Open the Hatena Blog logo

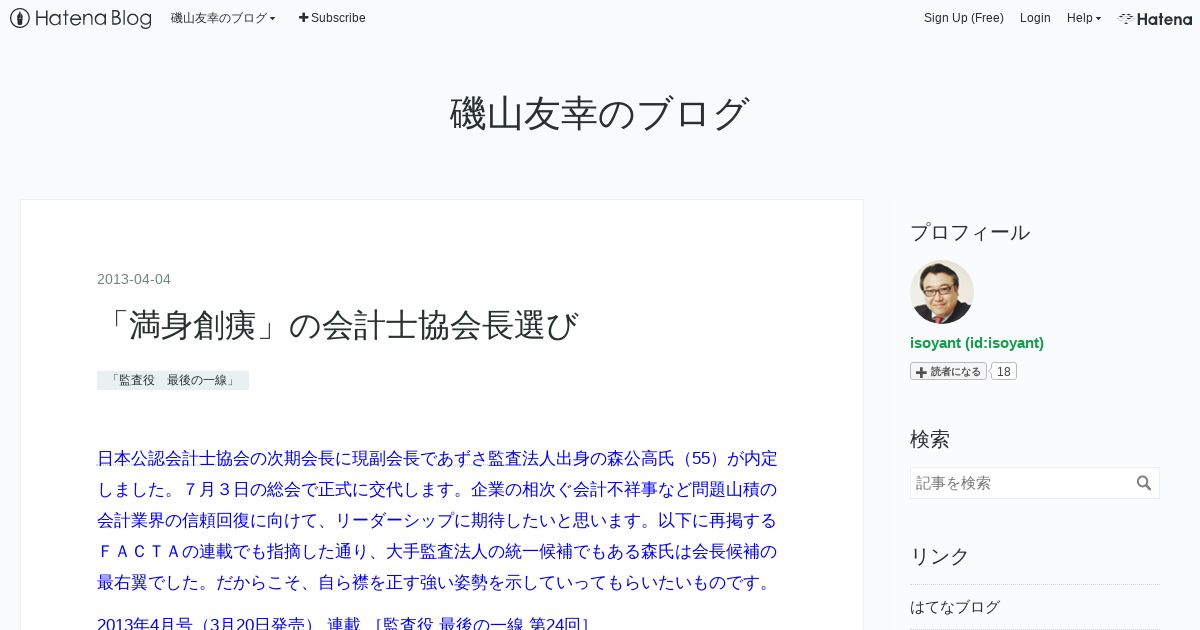(x=81, y=18)
